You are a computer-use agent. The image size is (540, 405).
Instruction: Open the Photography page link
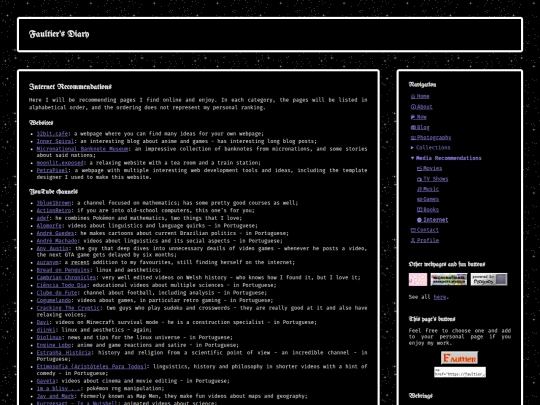pos(431,137)
